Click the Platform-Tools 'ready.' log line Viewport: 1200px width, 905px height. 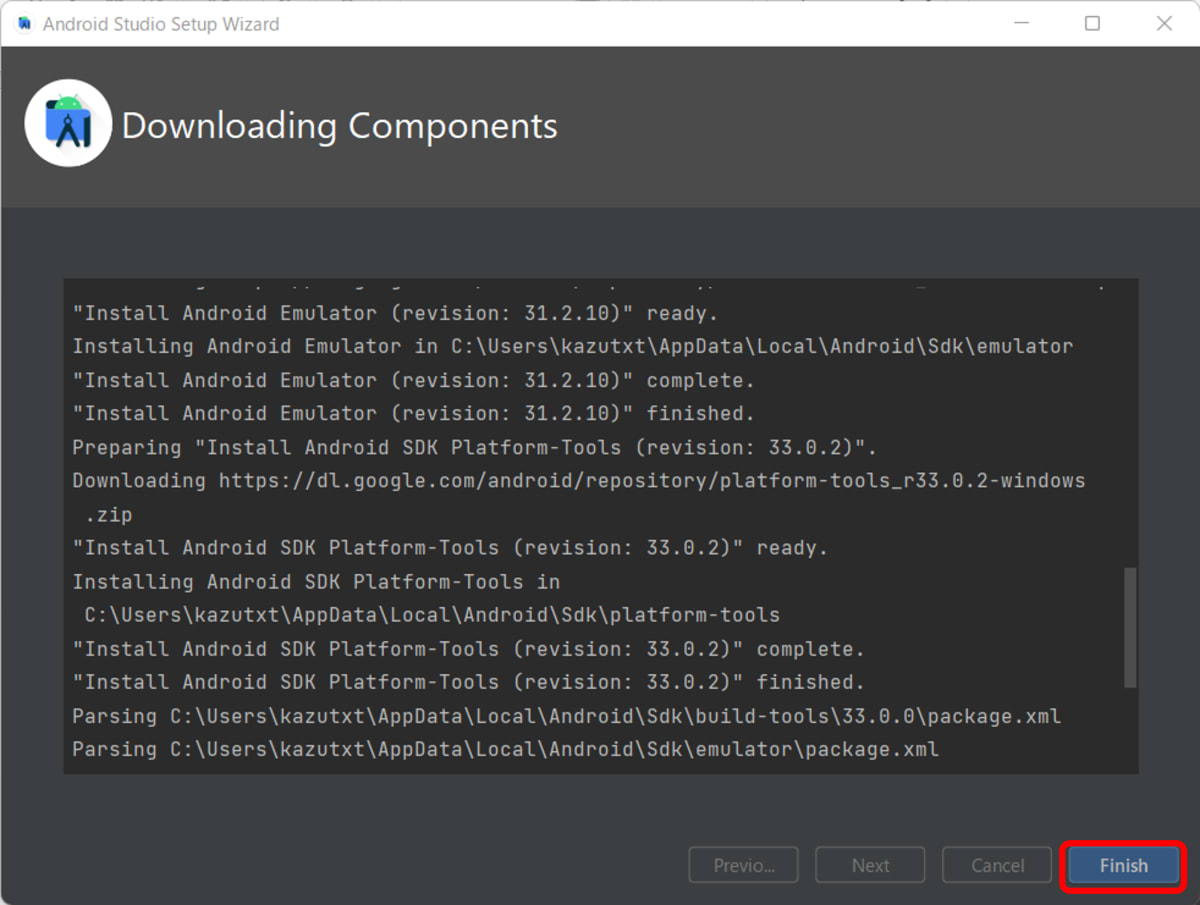pyautogui.click(x=450, y=548)
